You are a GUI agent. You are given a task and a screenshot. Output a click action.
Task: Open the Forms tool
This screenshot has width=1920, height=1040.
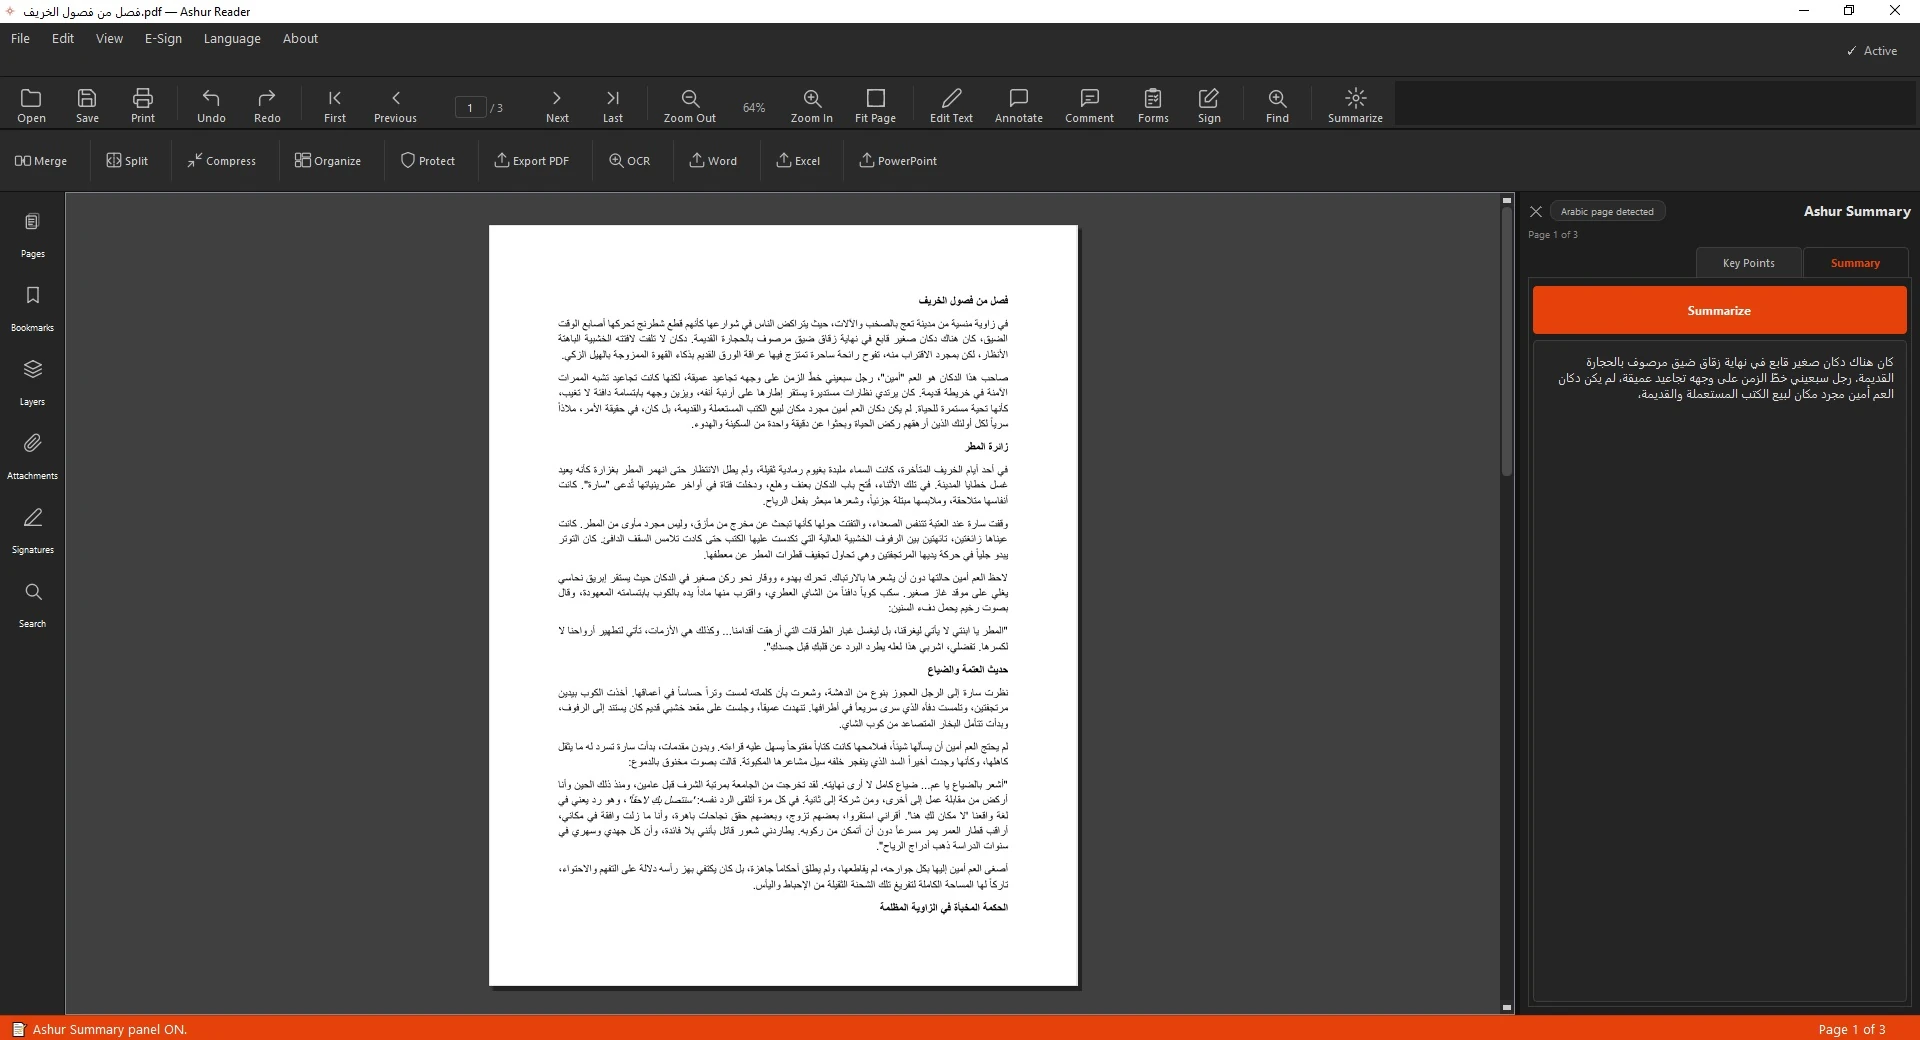[1153, 105]
